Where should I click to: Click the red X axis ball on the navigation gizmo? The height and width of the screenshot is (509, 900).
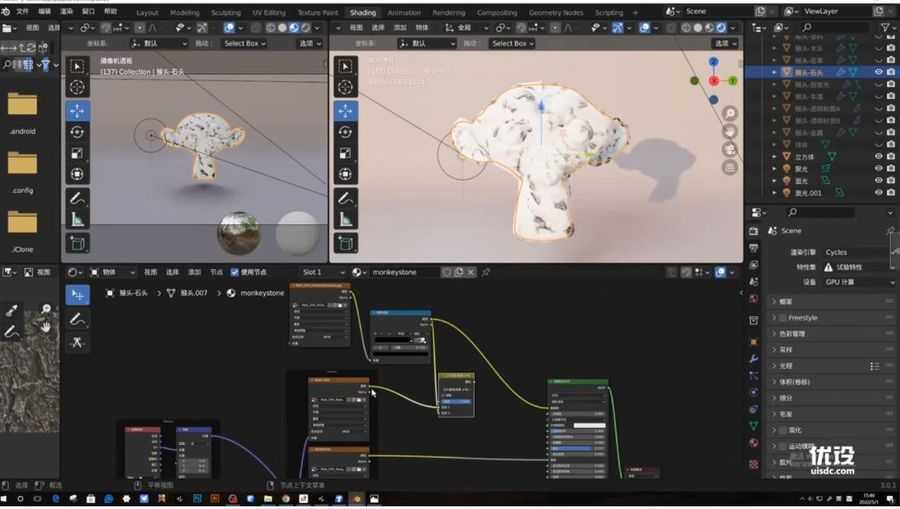click(x=713, y=81)
